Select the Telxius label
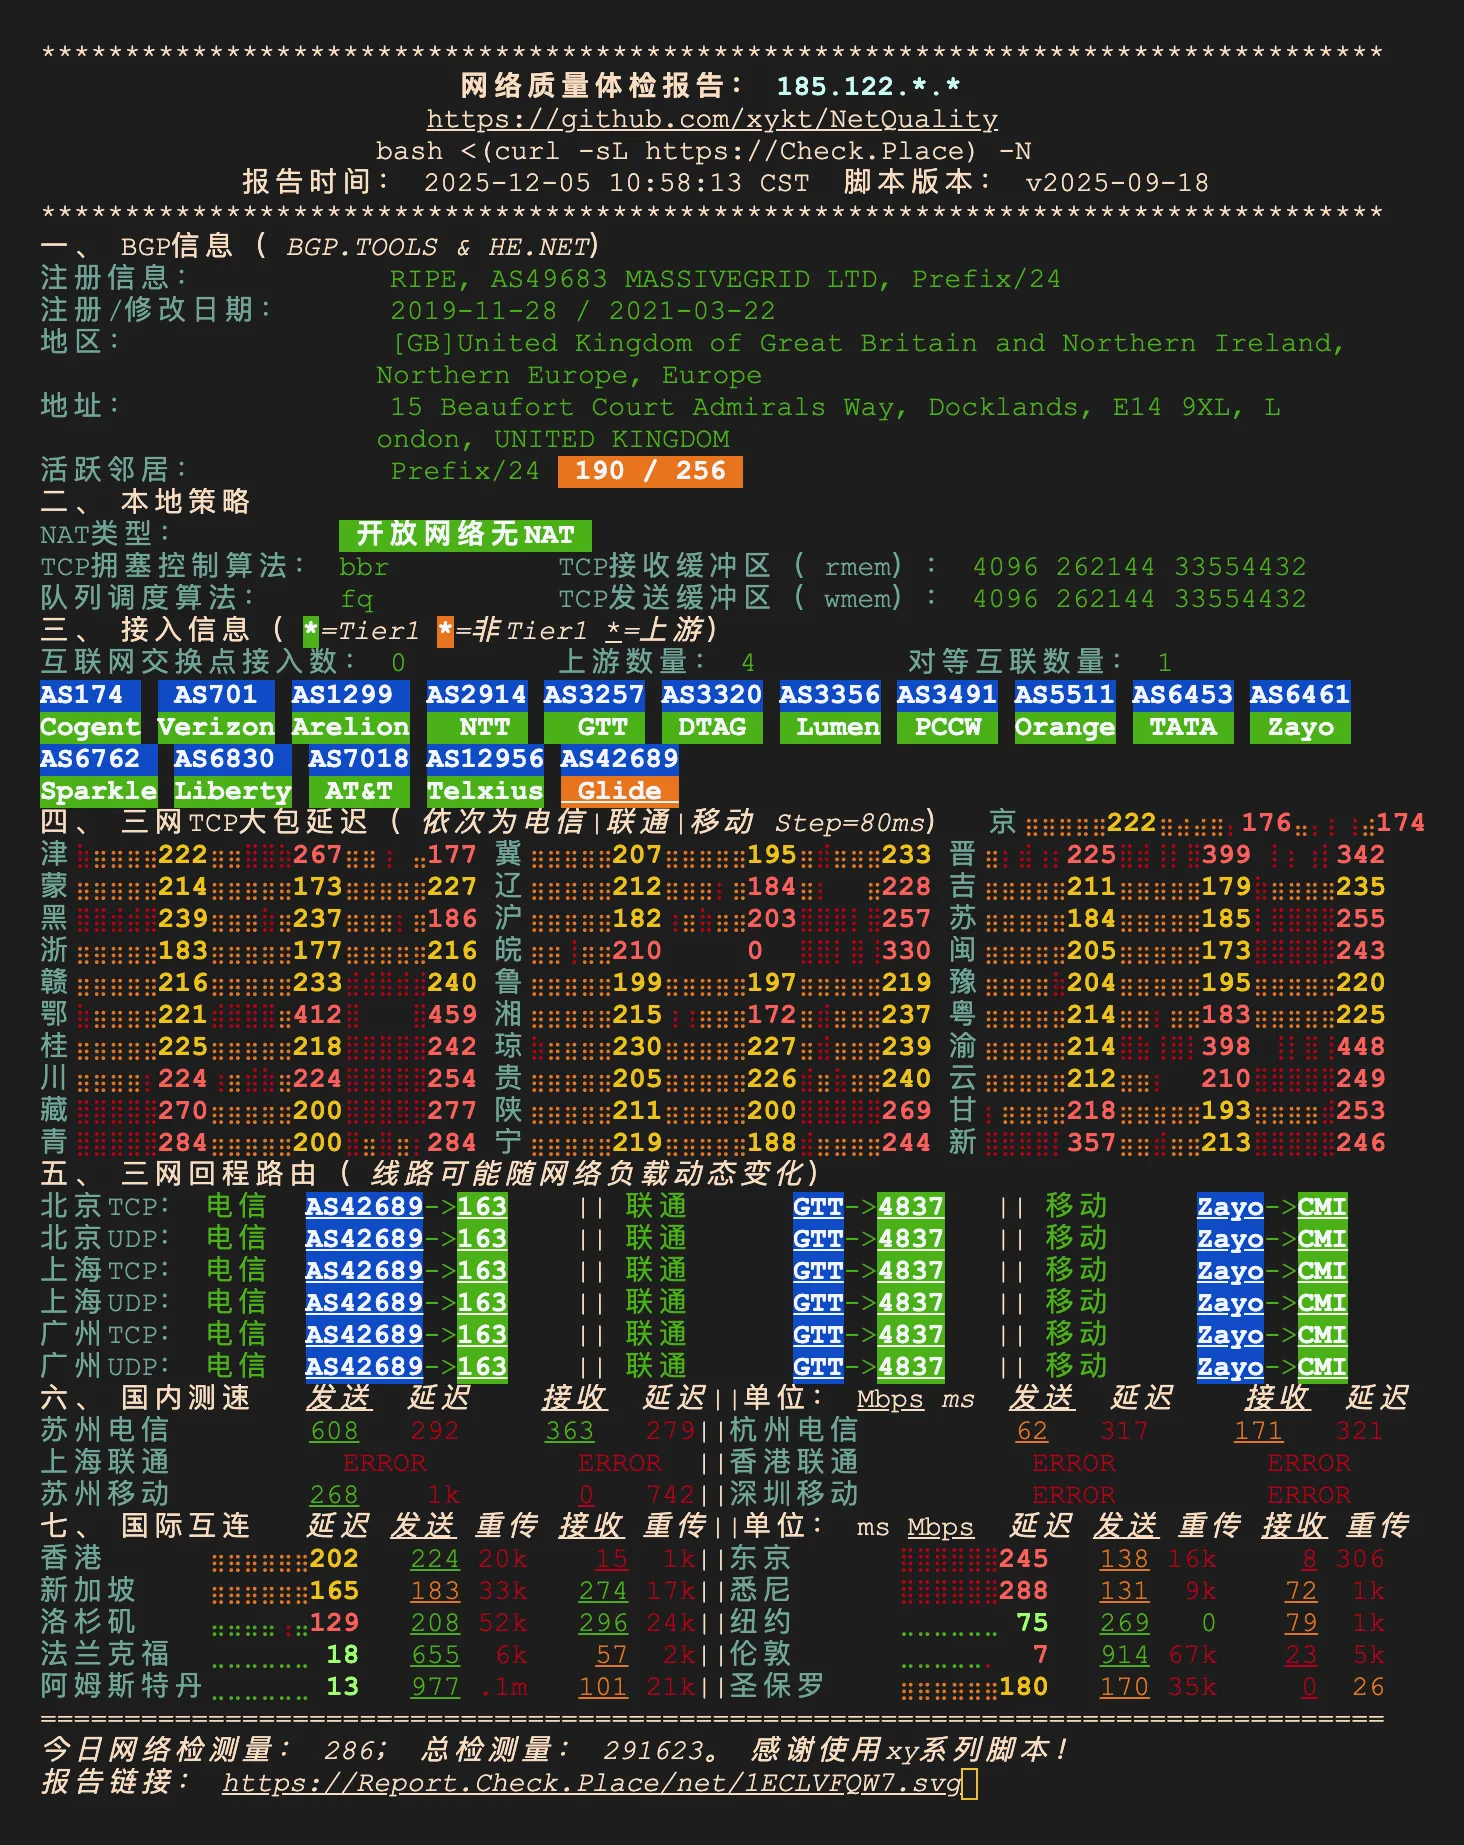This screenshot has height=1845, width=1464. 485,791
